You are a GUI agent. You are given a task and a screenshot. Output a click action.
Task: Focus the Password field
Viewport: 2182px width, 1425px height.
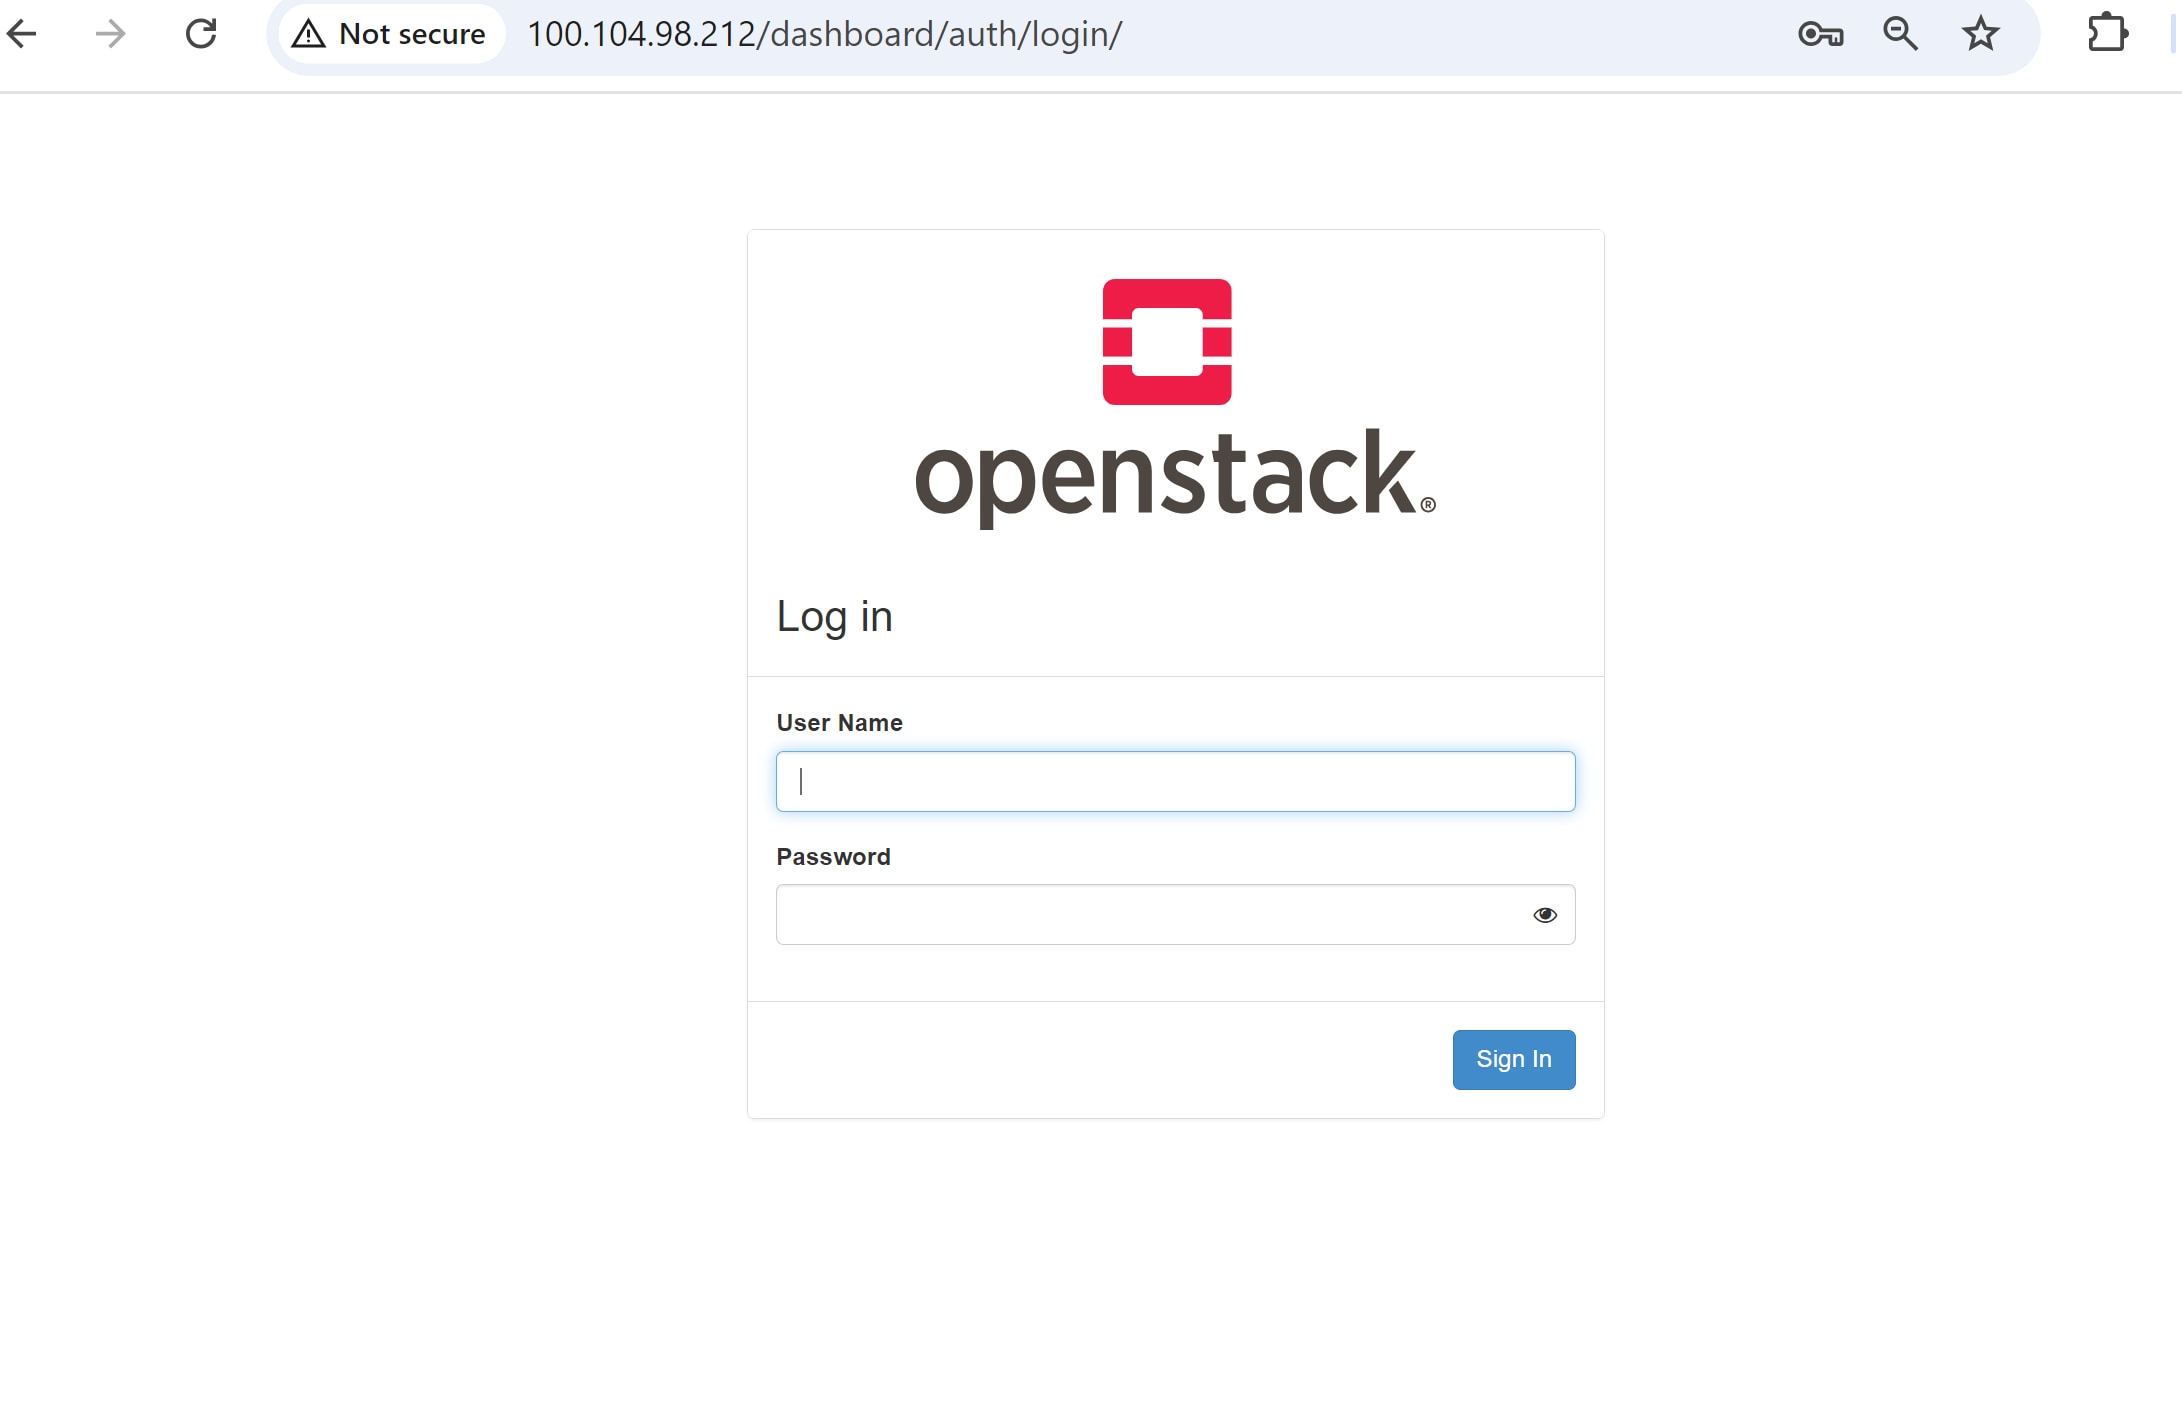point(1175,914)
